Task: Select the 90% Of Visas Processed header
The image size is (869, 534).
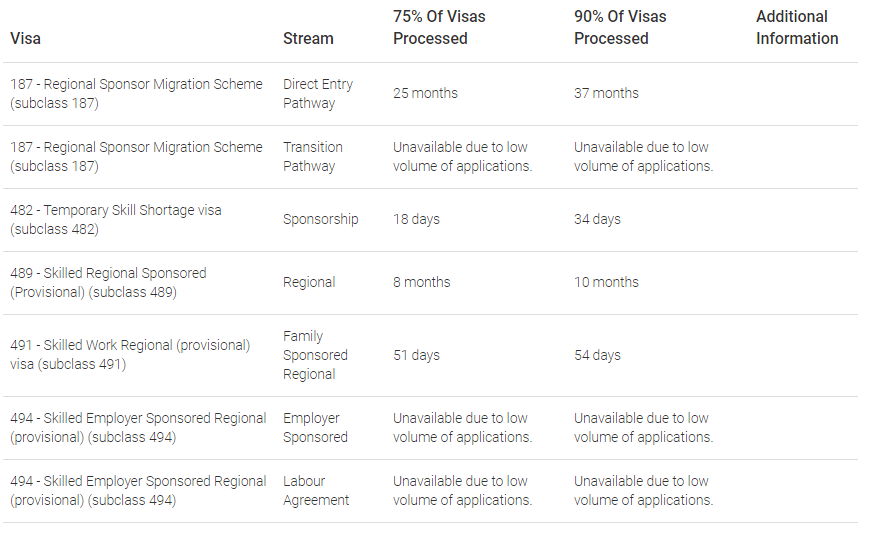Action: tap(620, 28)
